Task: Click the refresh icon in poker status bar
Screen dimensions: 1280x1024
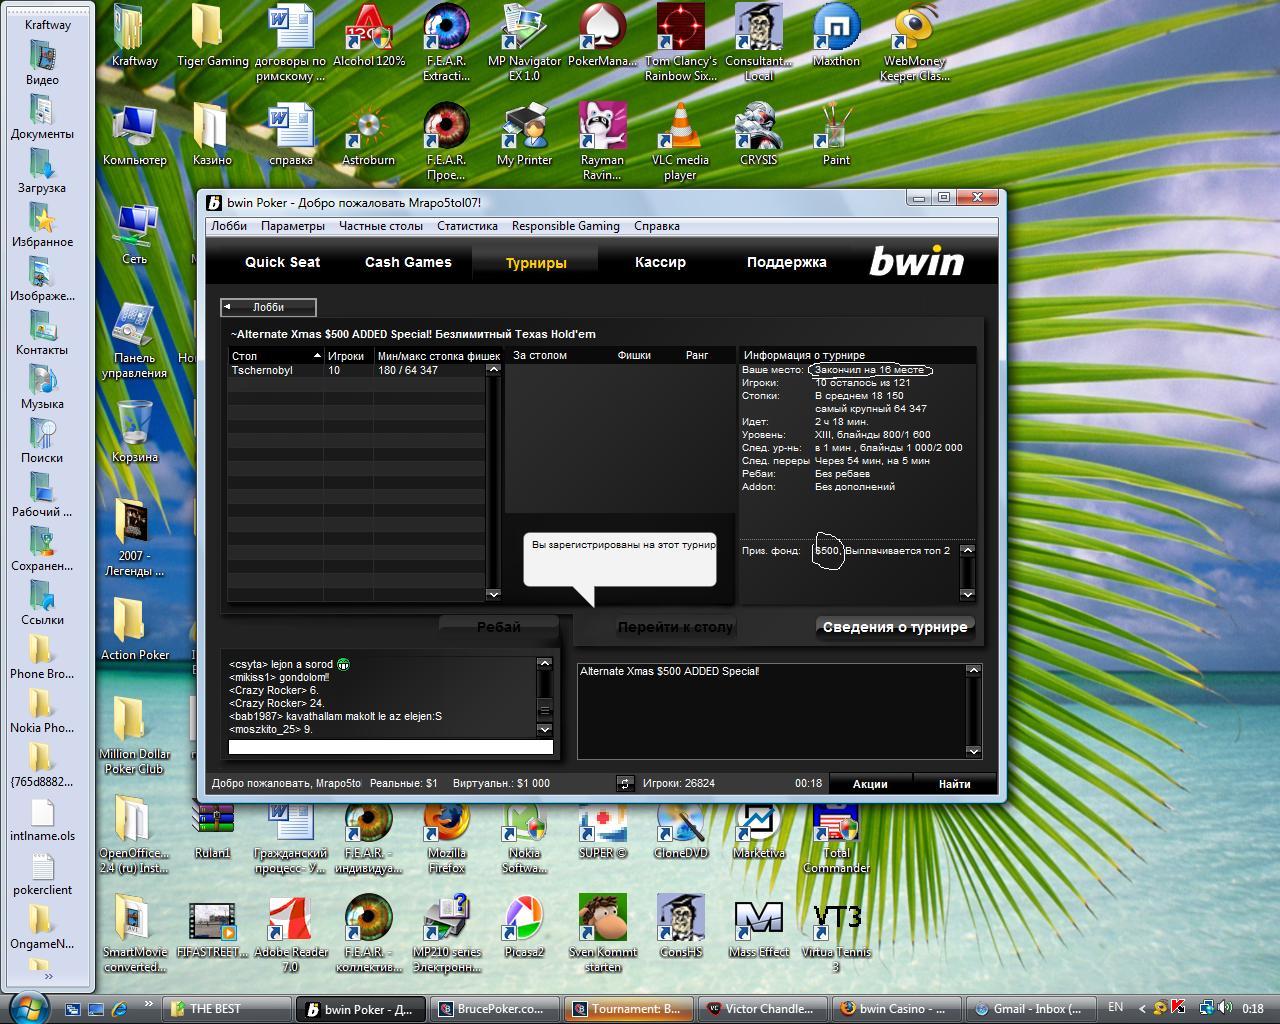Action: (625, 783)
